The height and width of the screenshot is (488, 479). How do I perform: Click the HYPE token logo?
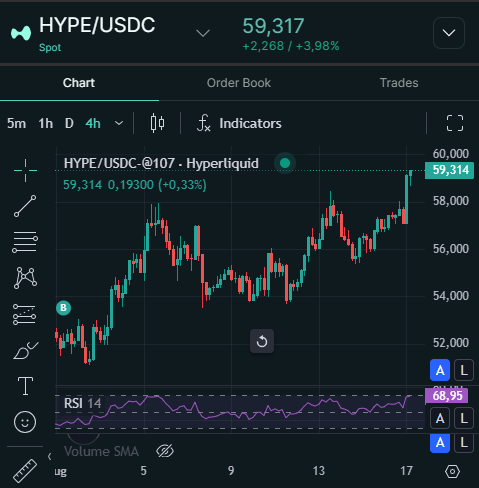[x=21, y=33]
